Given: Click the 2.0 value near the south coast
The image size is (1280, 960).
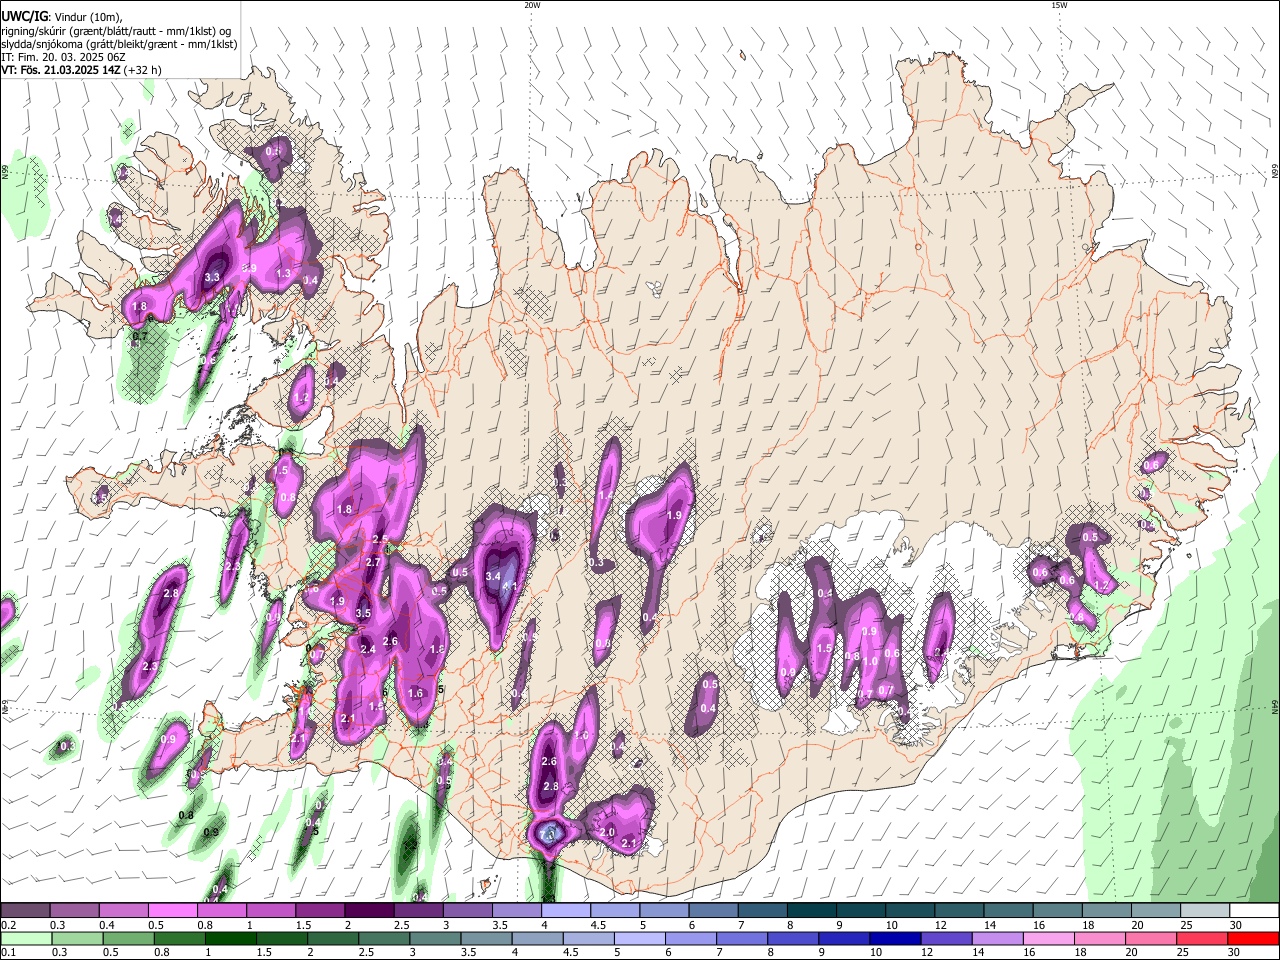Looking at the screenshot, I should pyautogui.click(x=607, y=832).
